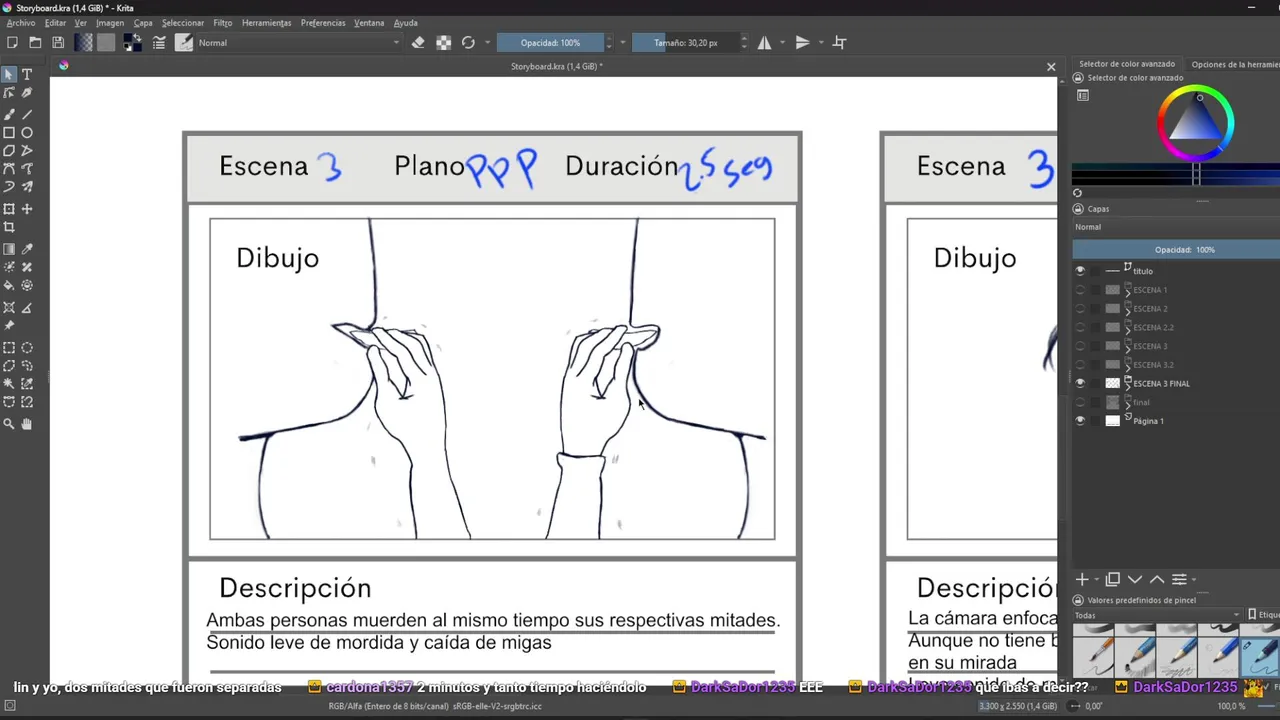This screenshot has height=720, width=1280.
Task: Select the crop tool
Action: pos(9,227)
